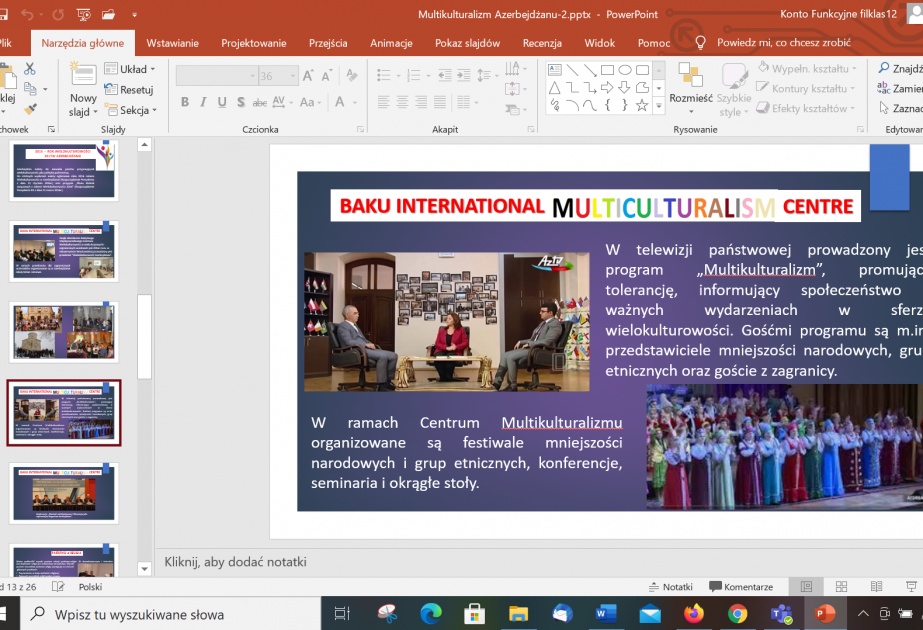Click the Cut scissors icon
Image resolution: width=923 pixels, height=630 pixels.
point(29,69)
